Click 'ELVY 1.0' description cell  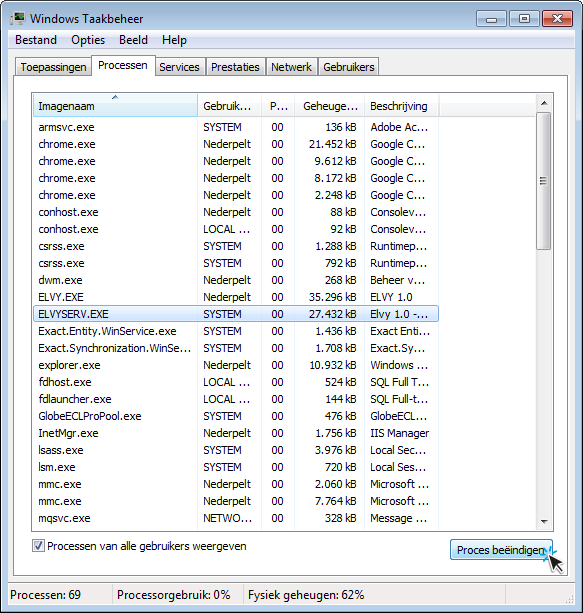[x=391, y=297]
